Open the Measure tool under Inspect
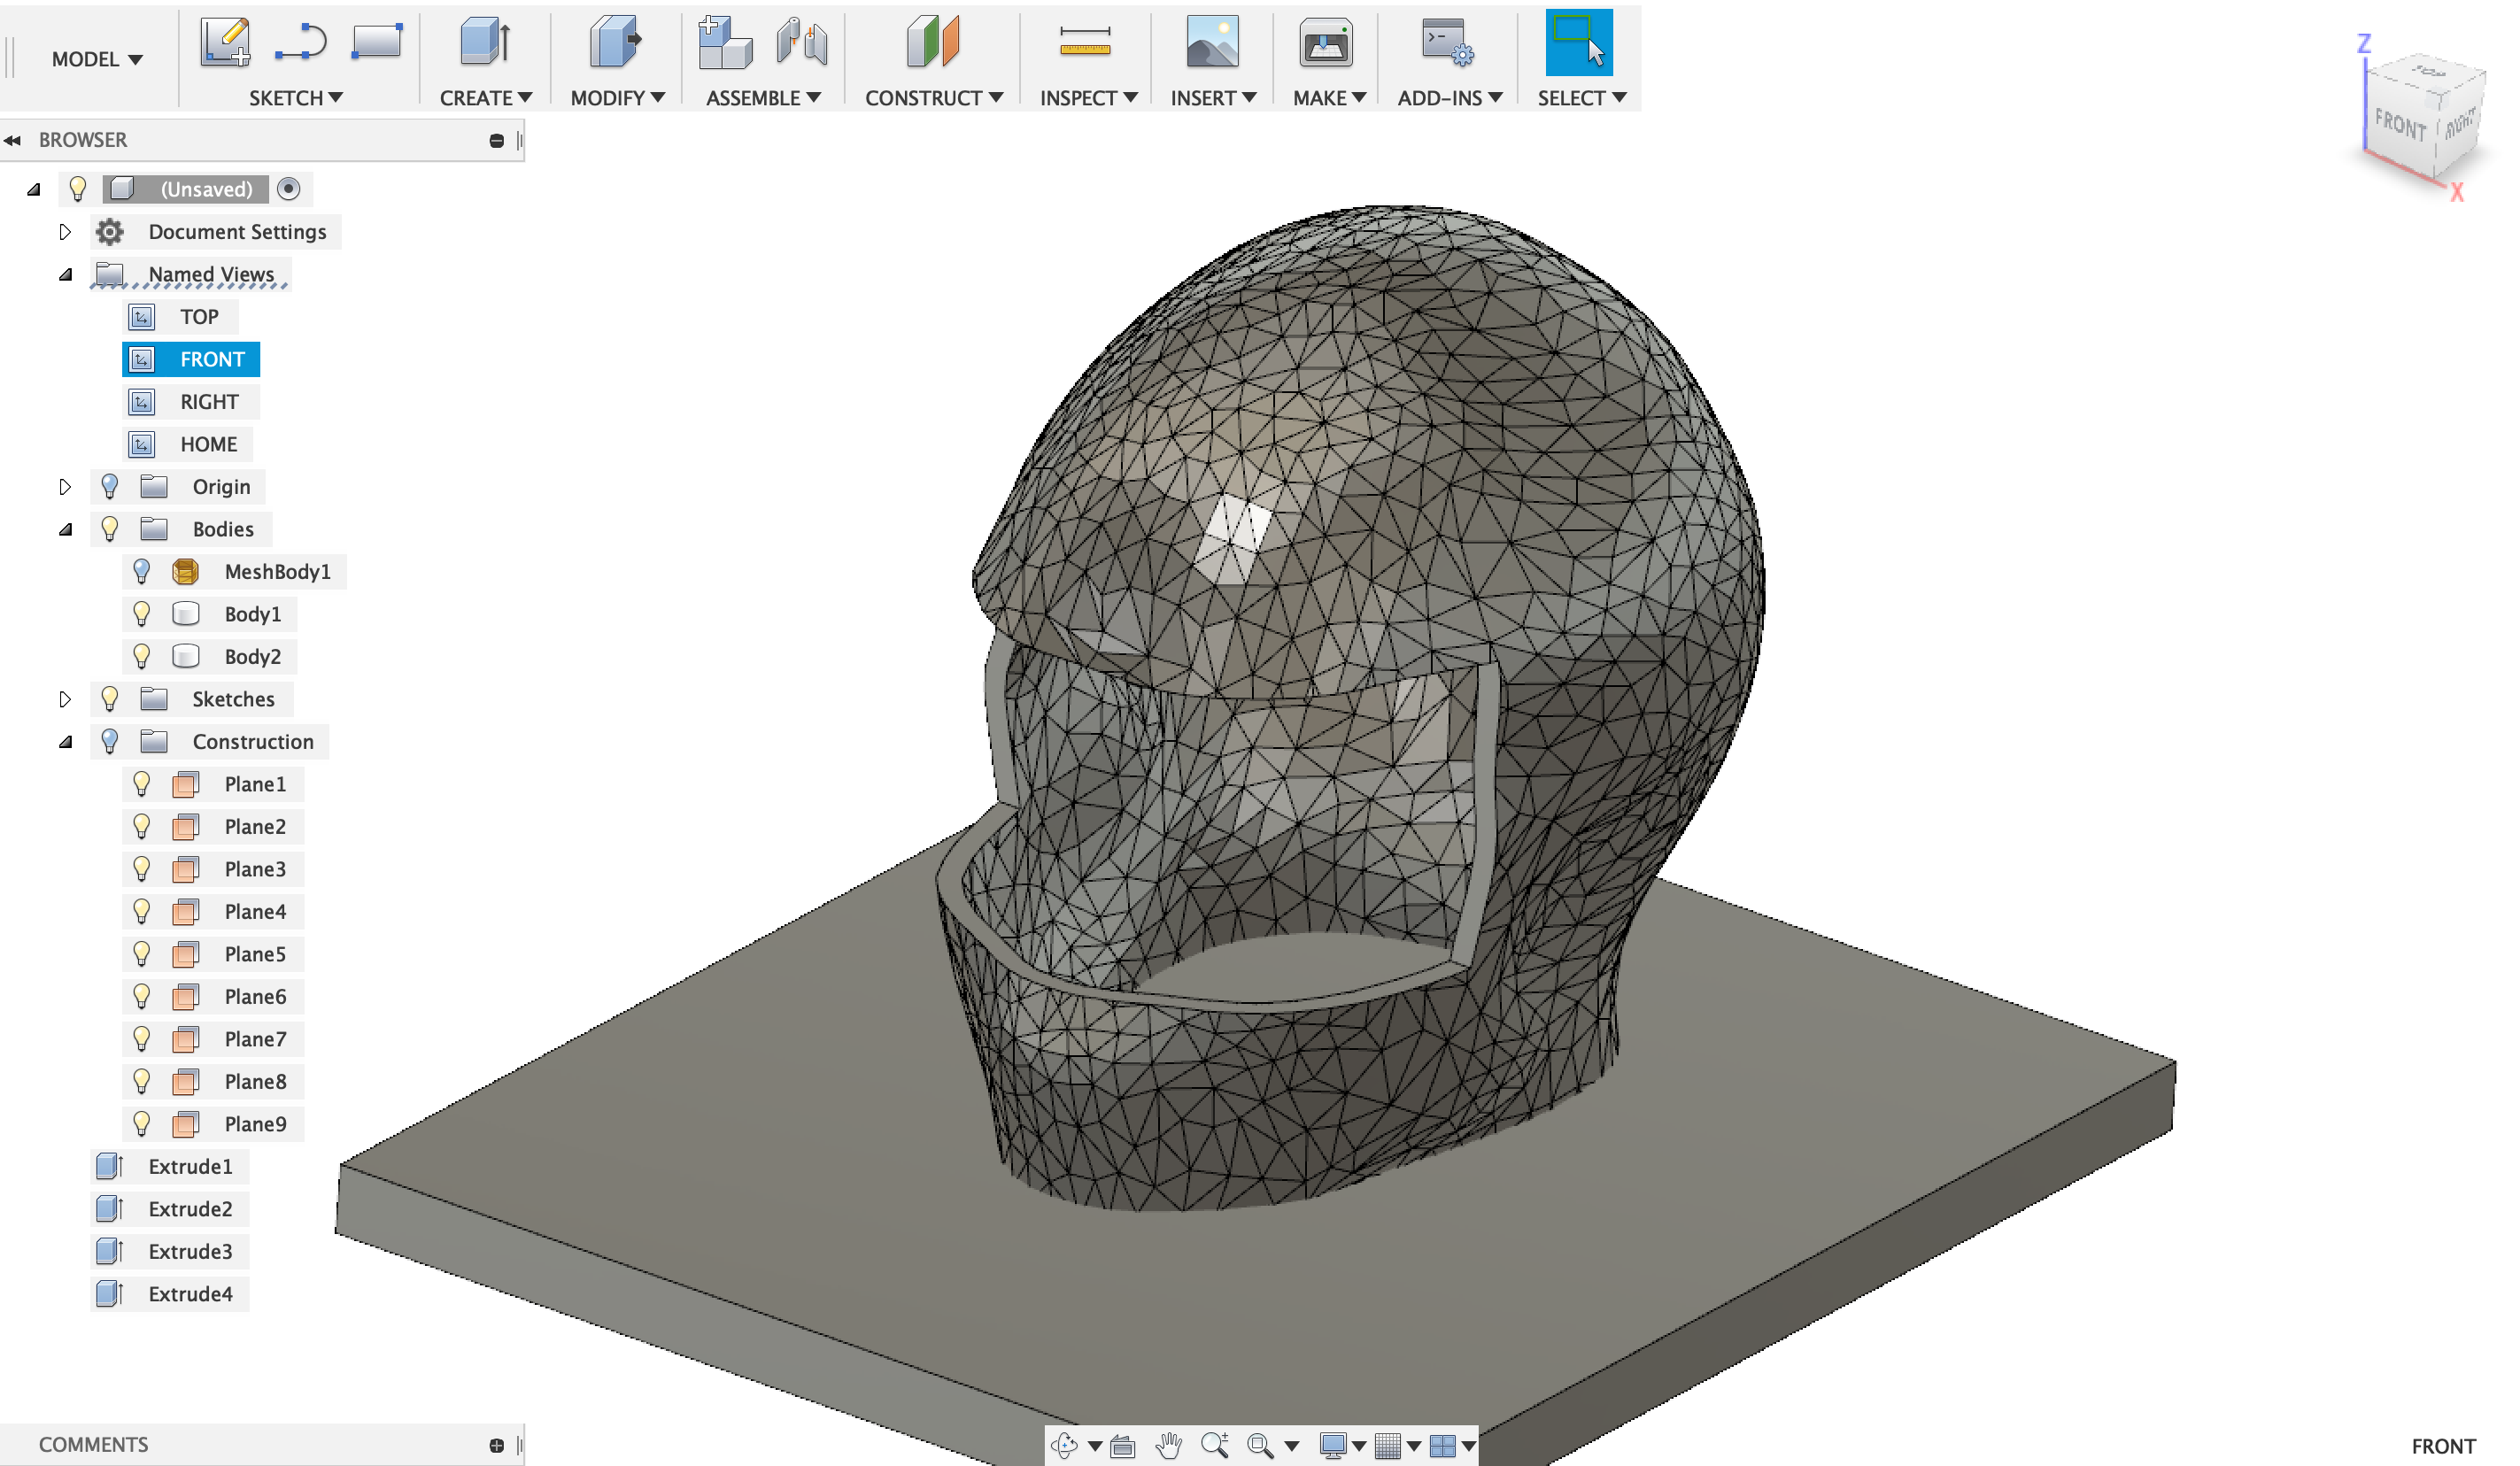The height and width of the screenshot is (1466, 2520). pyautogui.click(x=1086, y=42)
